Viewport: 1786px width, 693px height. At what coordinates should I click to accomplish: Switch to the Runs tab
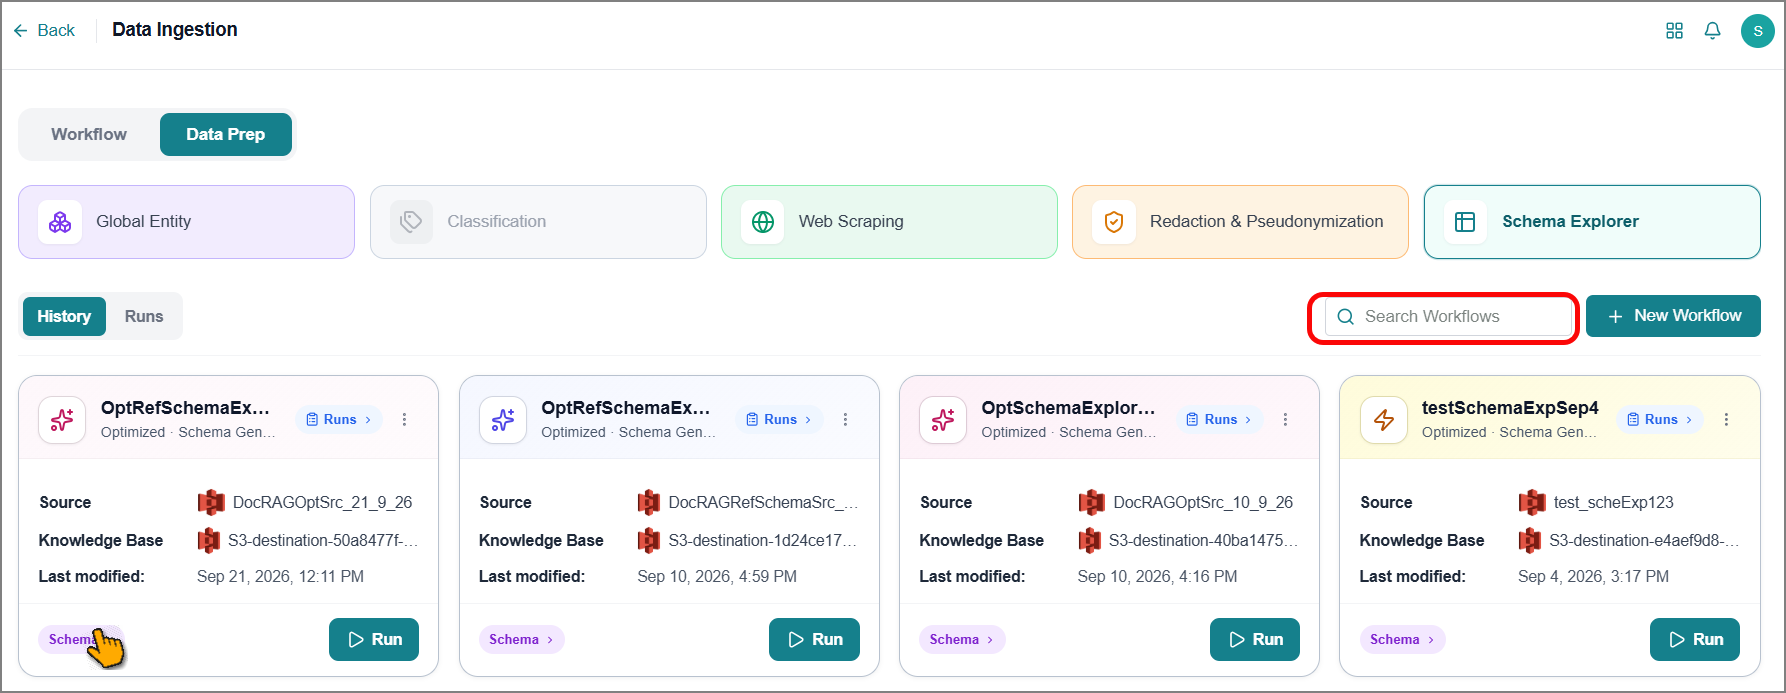point(144,316)
